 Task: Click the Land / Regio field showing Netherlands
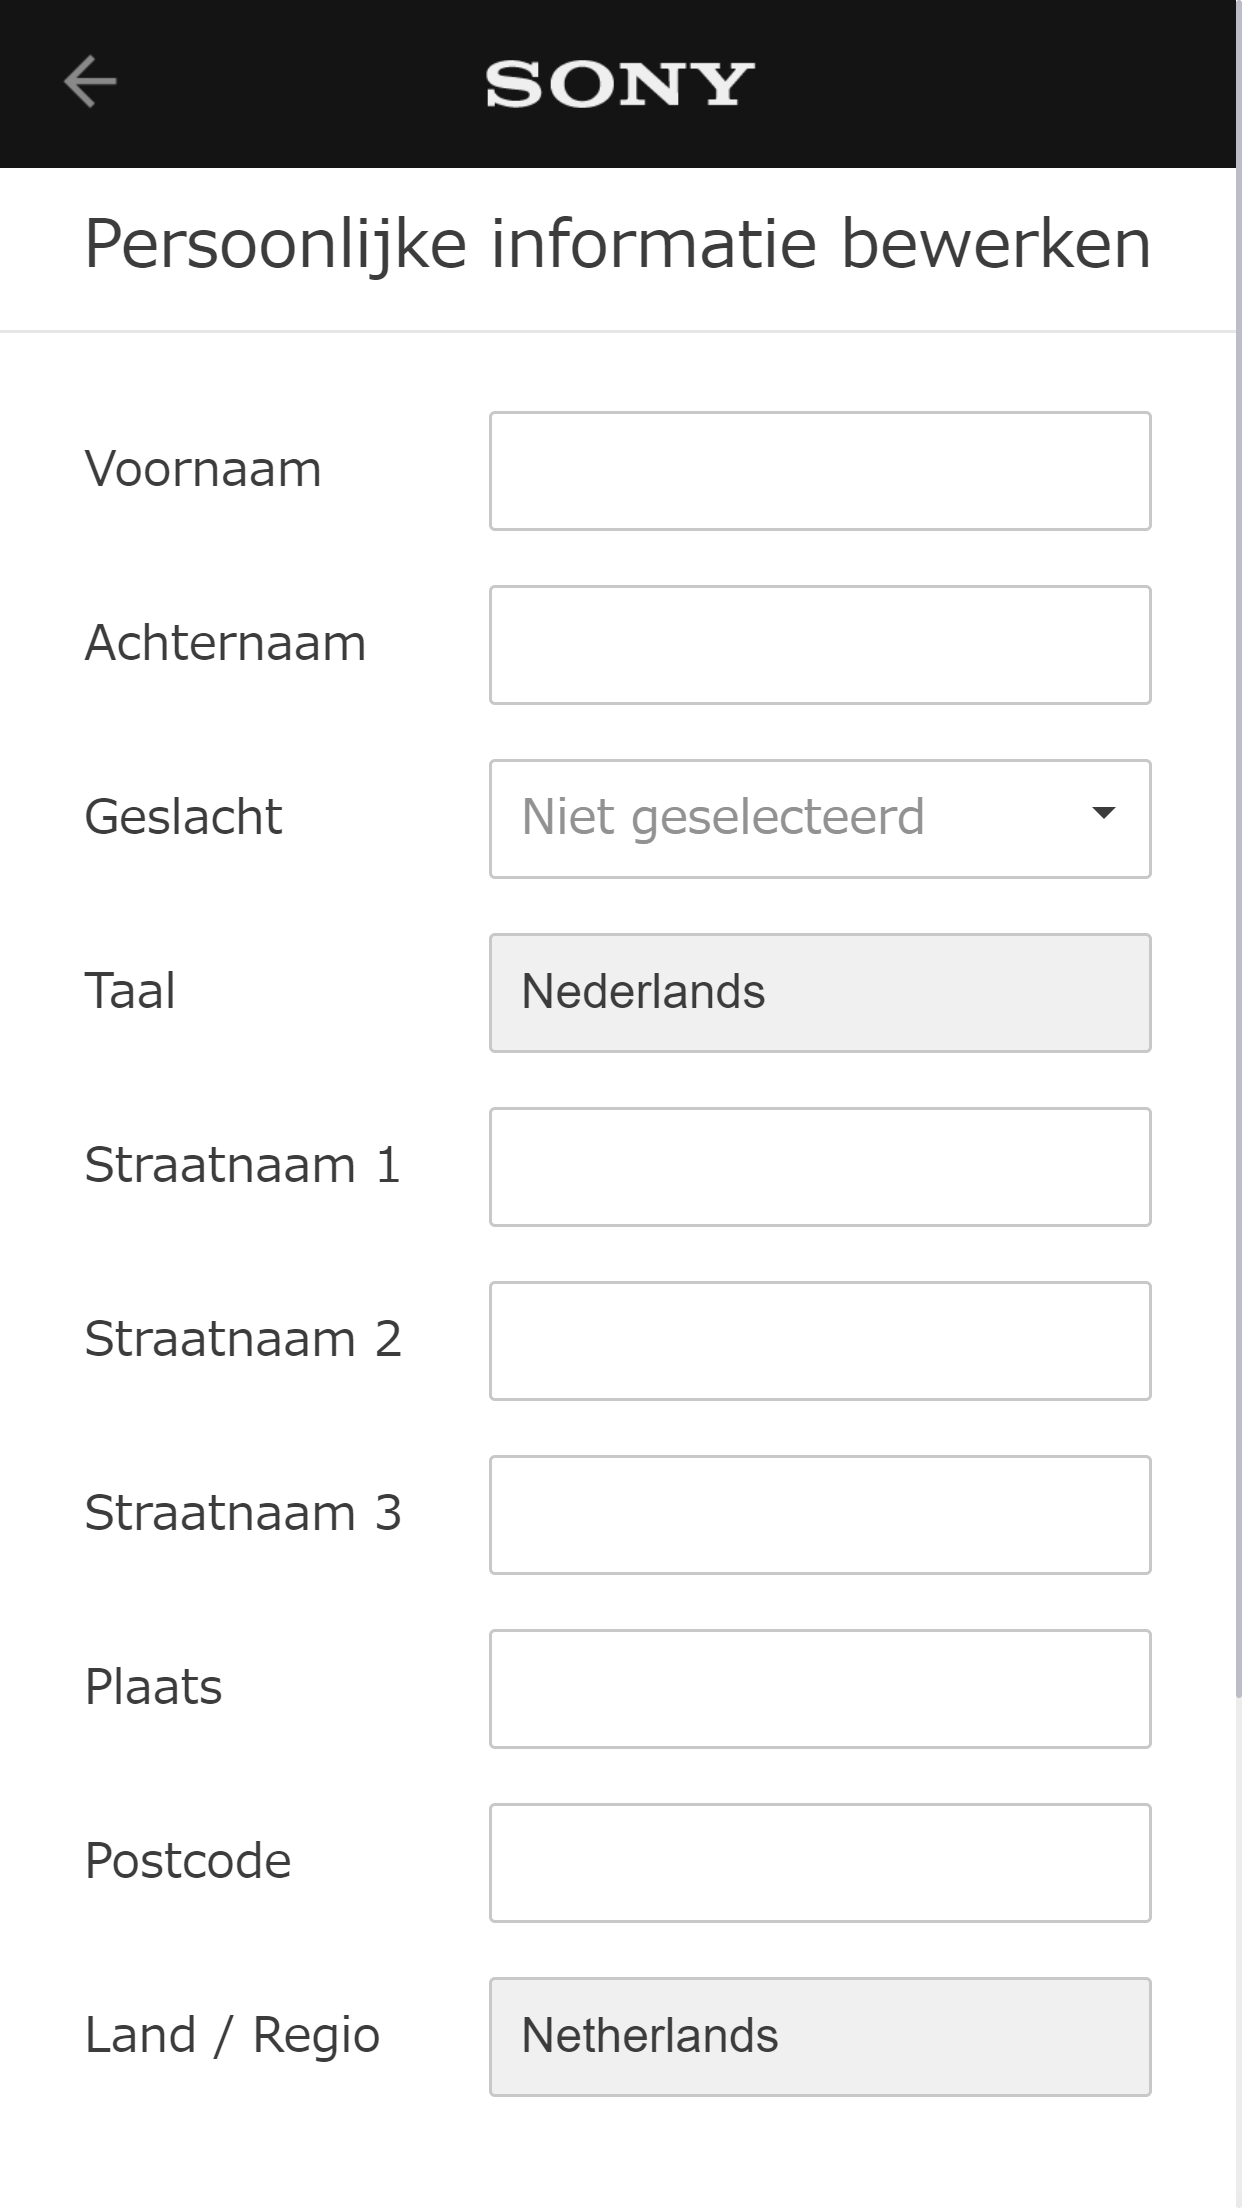[x=820, y=2035]
